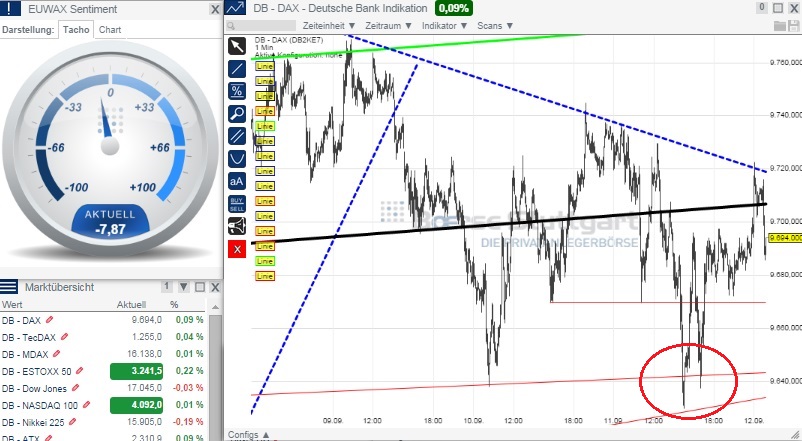Viewport: 802px width, 441px height.
Task: Open the Indikator dropdown
Action: (x=444, y=26)
